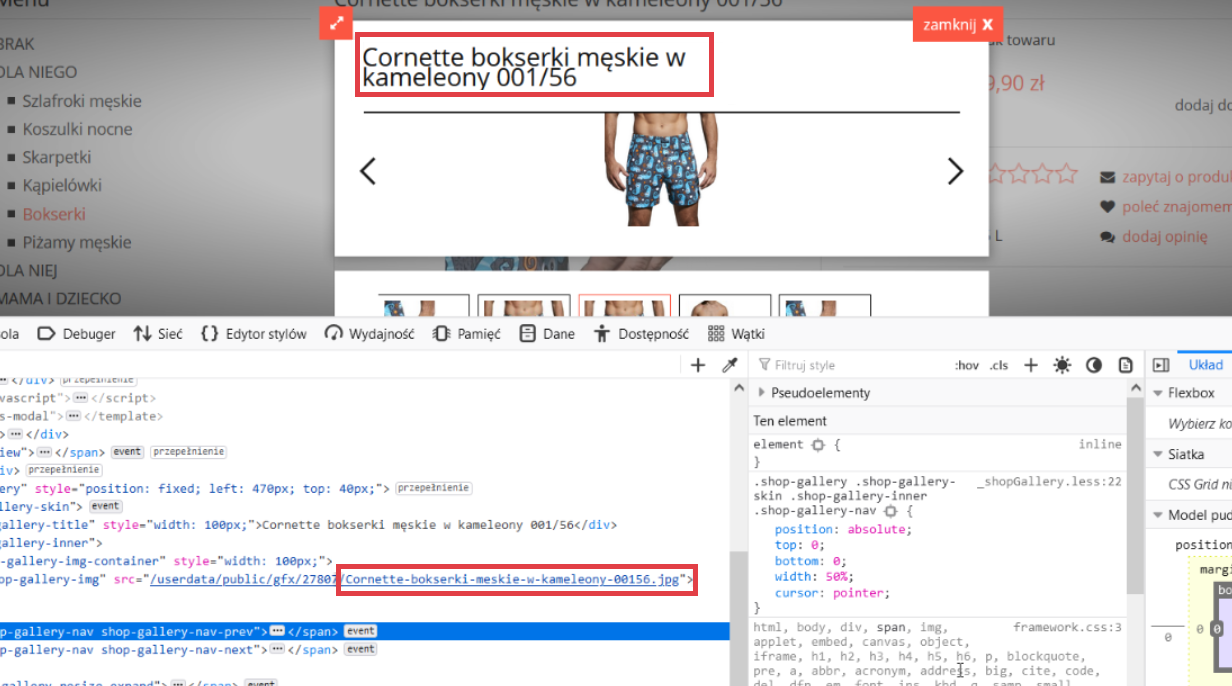Add a new CSS rule
Screen dimensions: 1232x686
tap(1030, 366)
